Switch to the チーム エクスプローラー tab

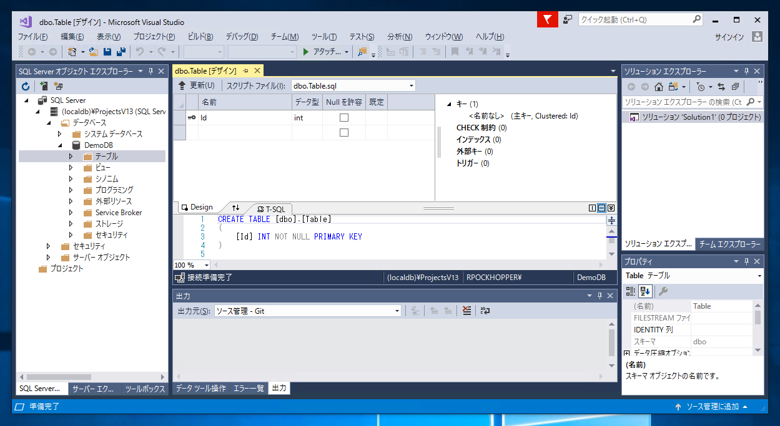click(730, 244)
